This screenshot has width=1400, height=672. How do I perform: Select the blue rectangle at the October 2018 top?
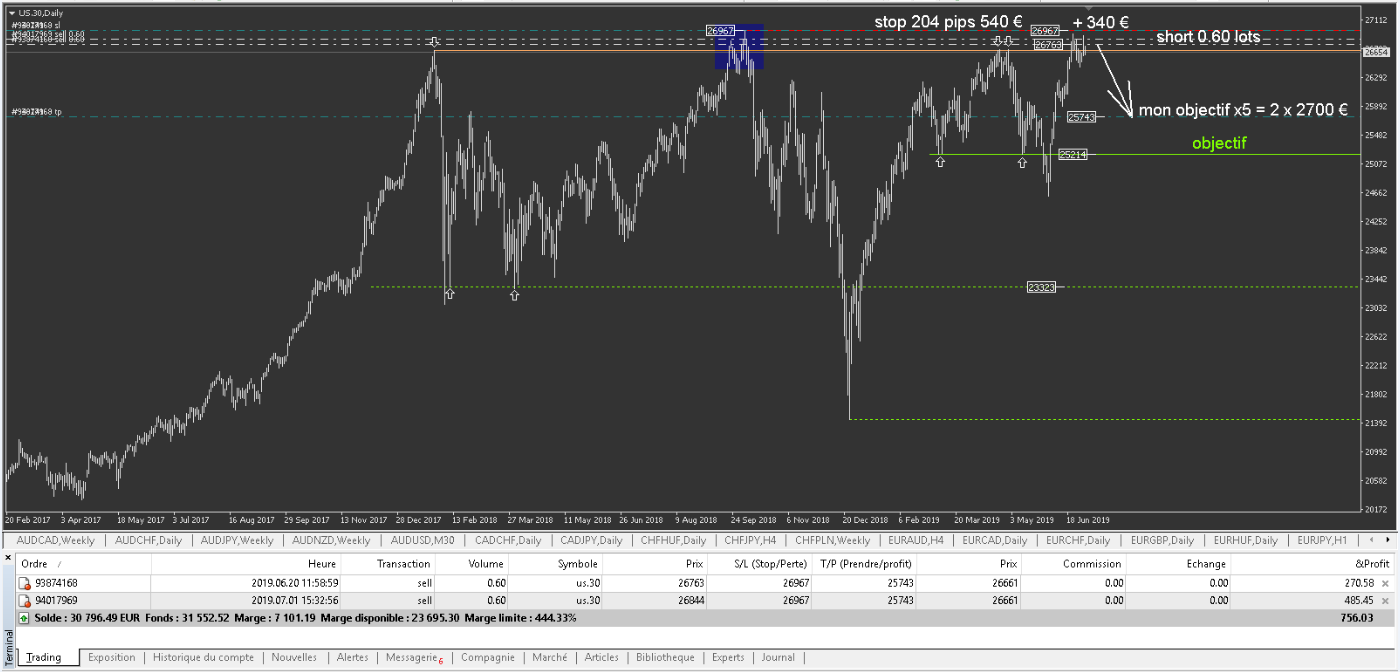coord(739,47)
